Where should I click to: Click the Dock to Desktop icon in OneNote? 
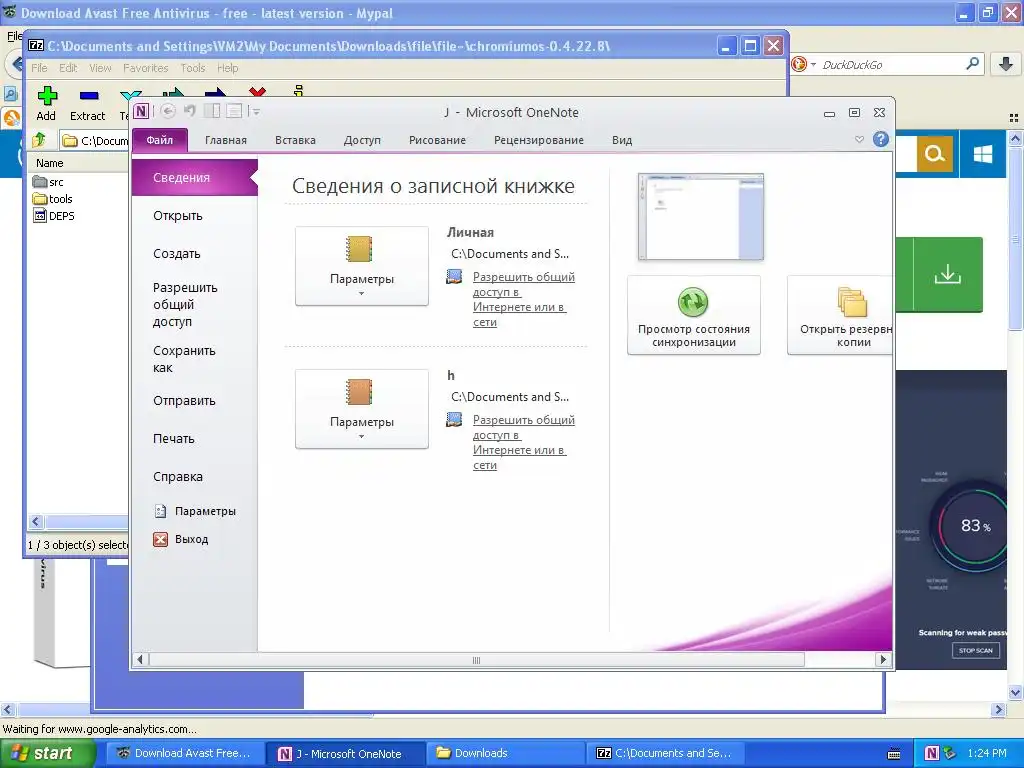[x=212, y=111]
